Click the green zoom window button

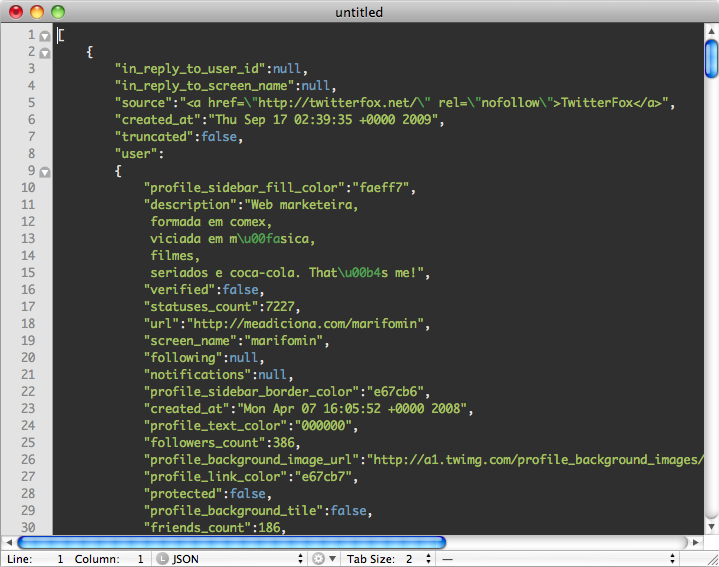coord(57,12)
